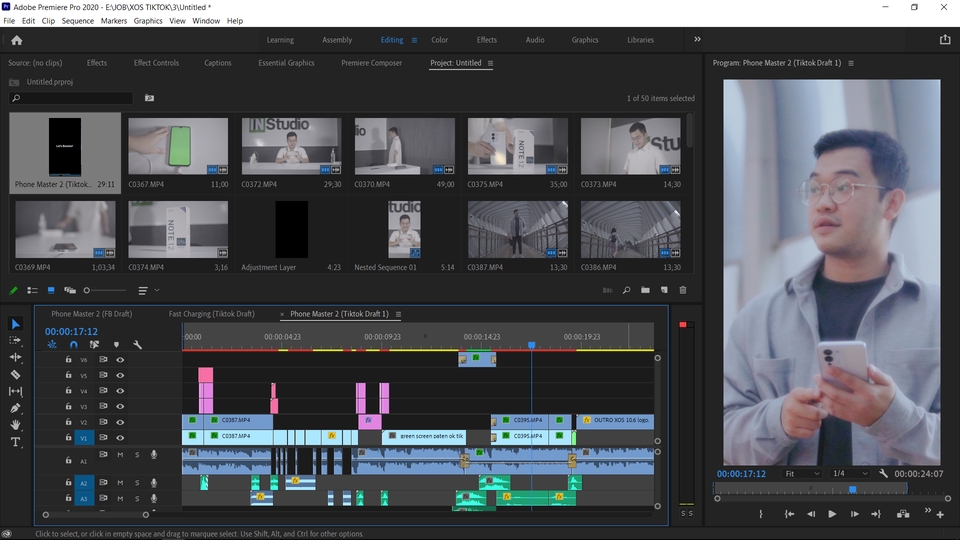Click the search folder icon beside search box
This screenshot has height=540, width=960.
click(x=149, y=98)
